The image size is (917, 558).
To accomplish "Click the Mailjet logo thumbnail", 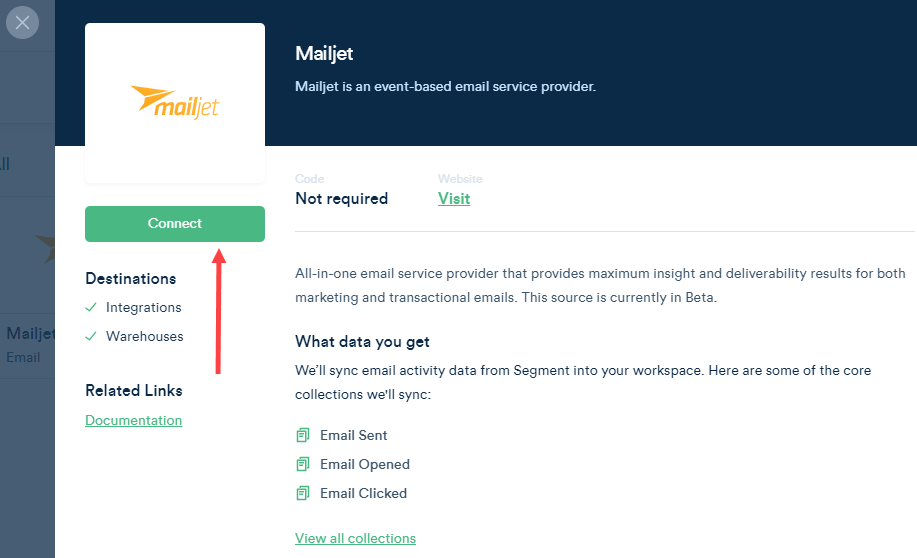I will (175, 103).
